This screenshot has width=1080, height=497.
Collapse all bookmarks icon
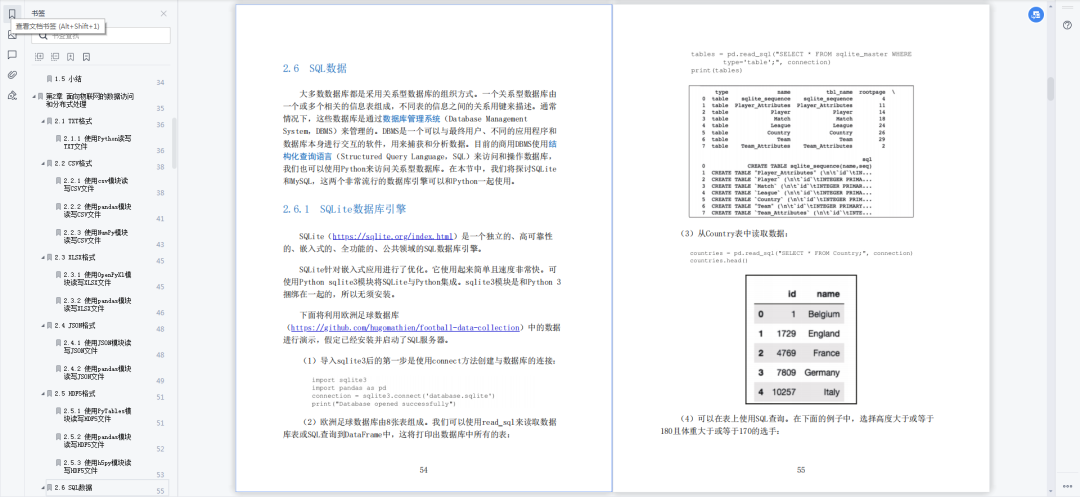(54, 56)
